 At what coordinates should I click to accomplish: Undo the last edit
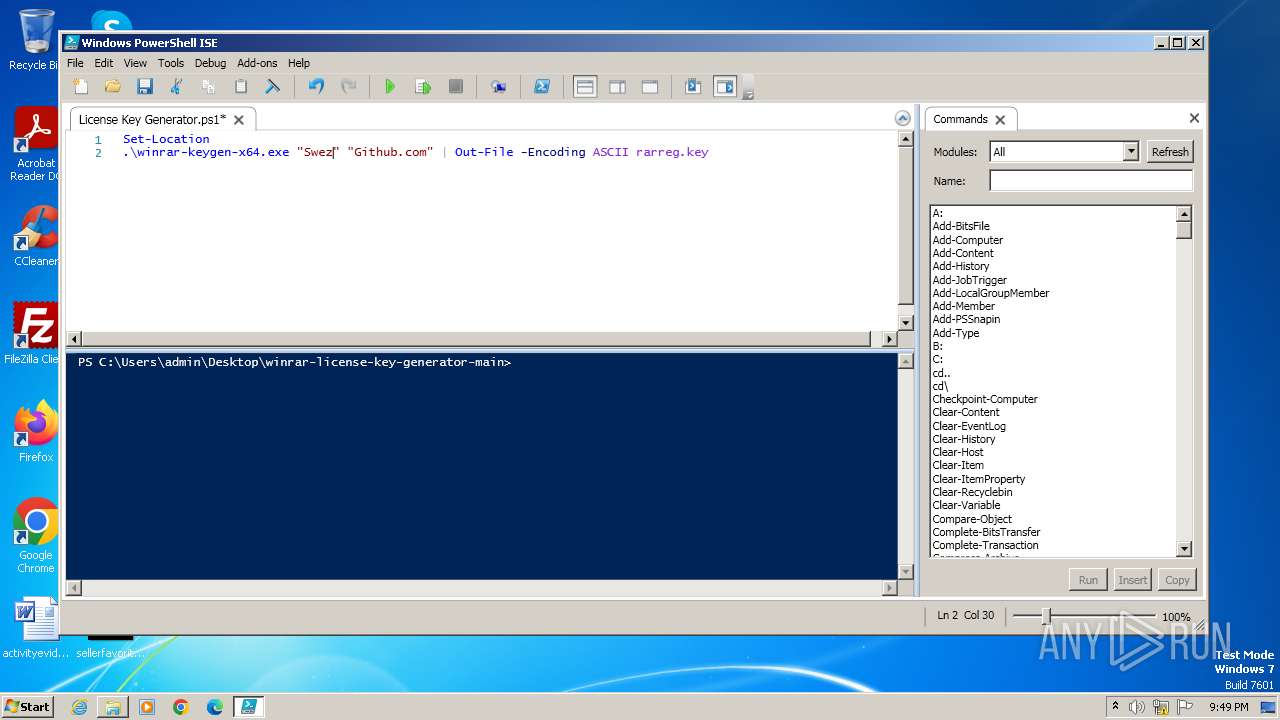tap(316, 87)
